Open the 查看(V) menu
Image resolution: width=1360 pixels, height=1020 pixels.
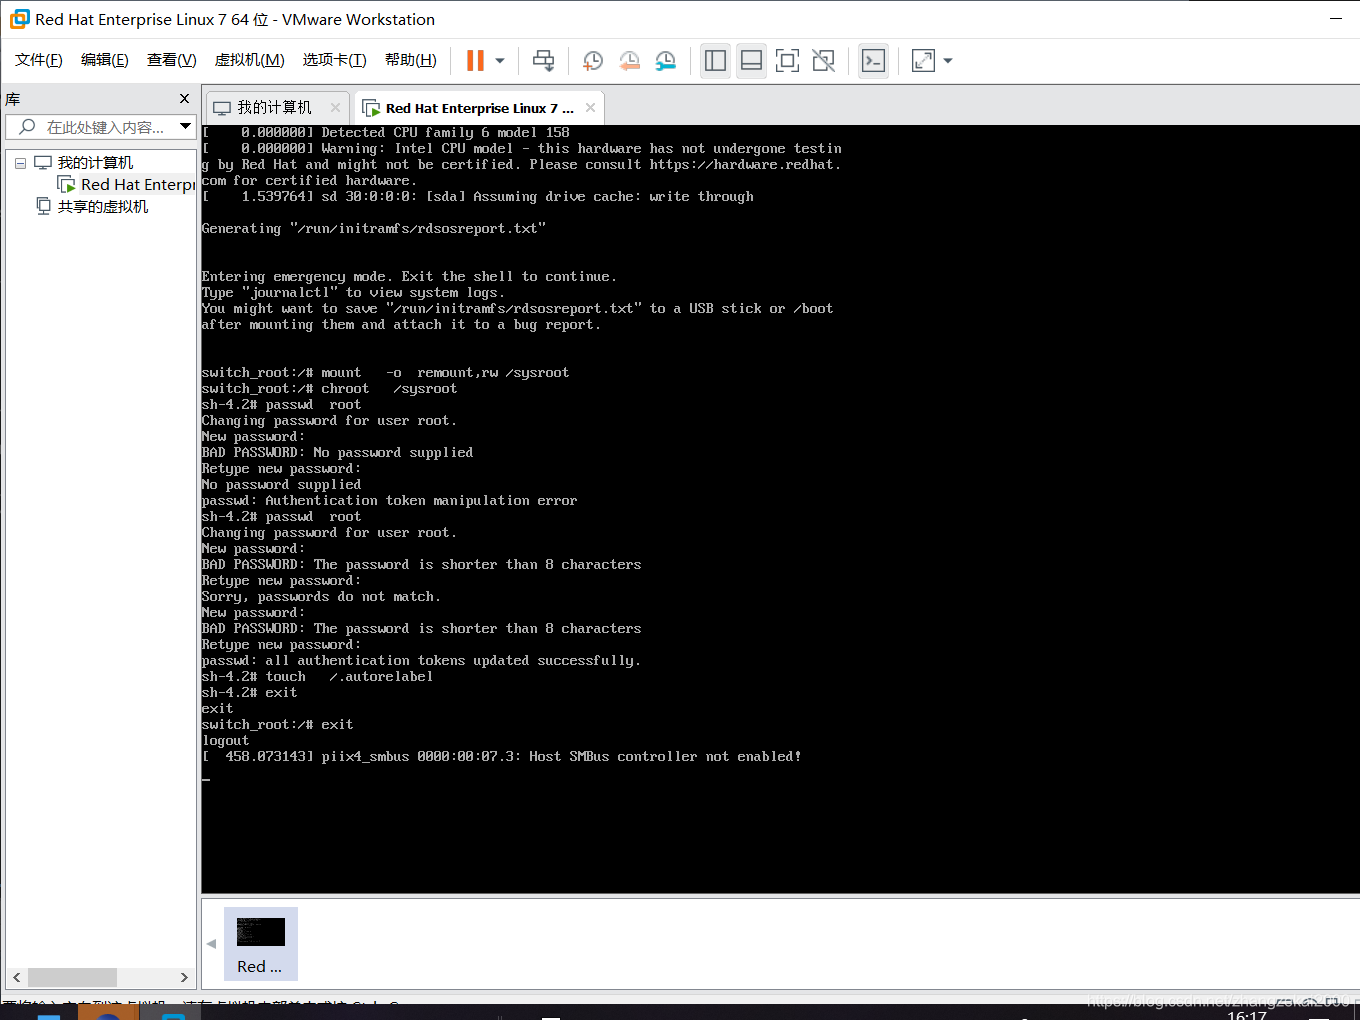(172, 60)
